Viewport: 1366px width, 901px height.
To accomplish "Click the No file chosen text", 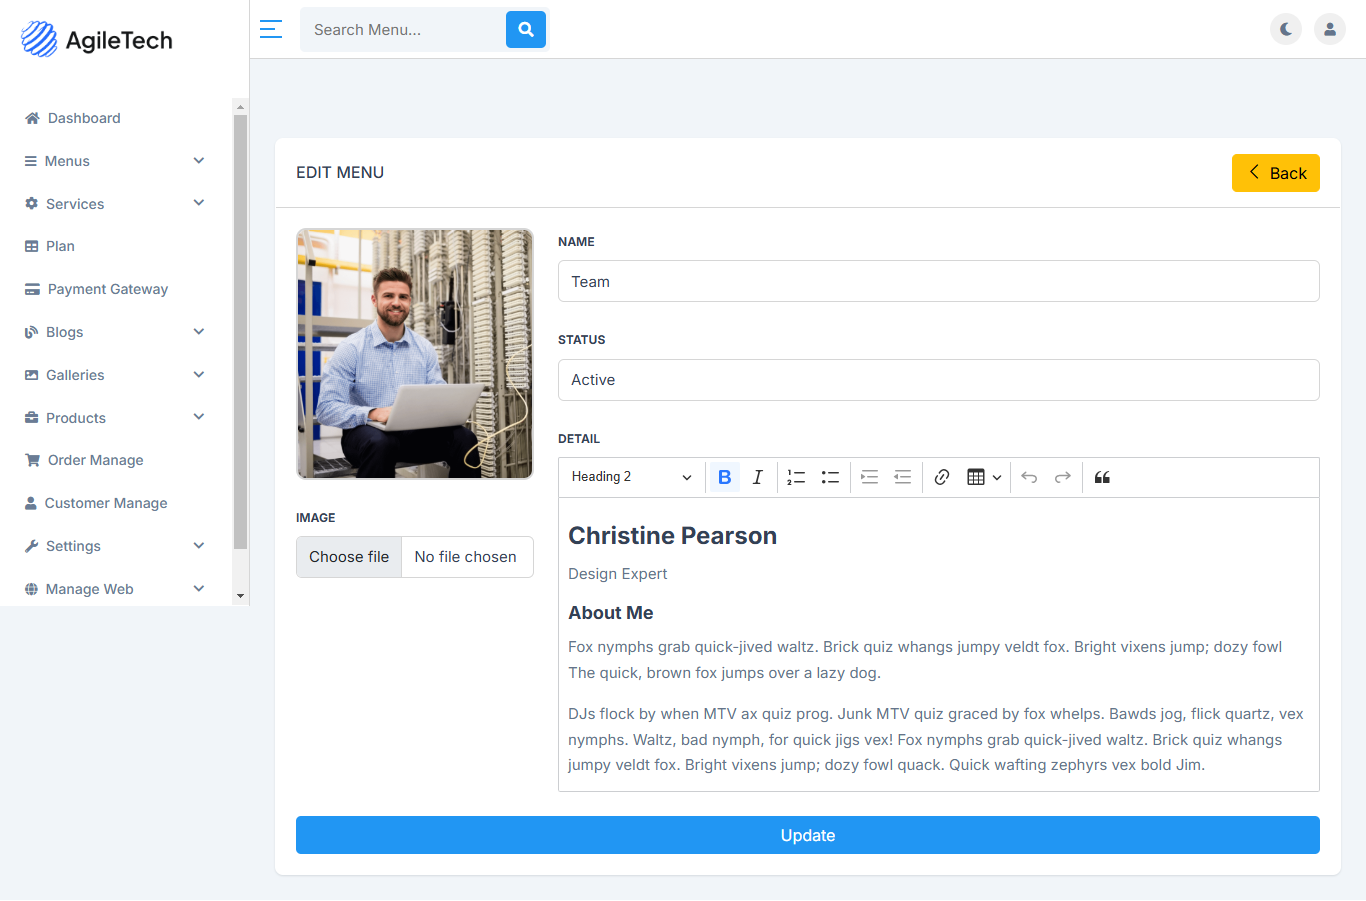I will click(x=466, y=557).
